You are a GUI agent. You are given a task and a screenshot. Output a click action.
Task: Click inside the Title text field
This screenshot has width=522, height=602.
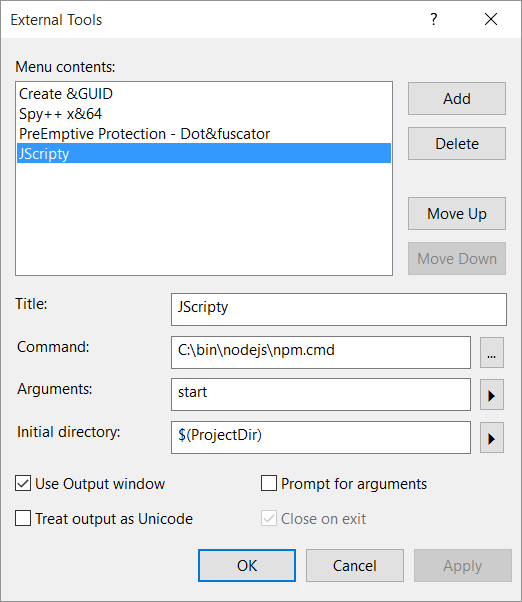point(339,309)
